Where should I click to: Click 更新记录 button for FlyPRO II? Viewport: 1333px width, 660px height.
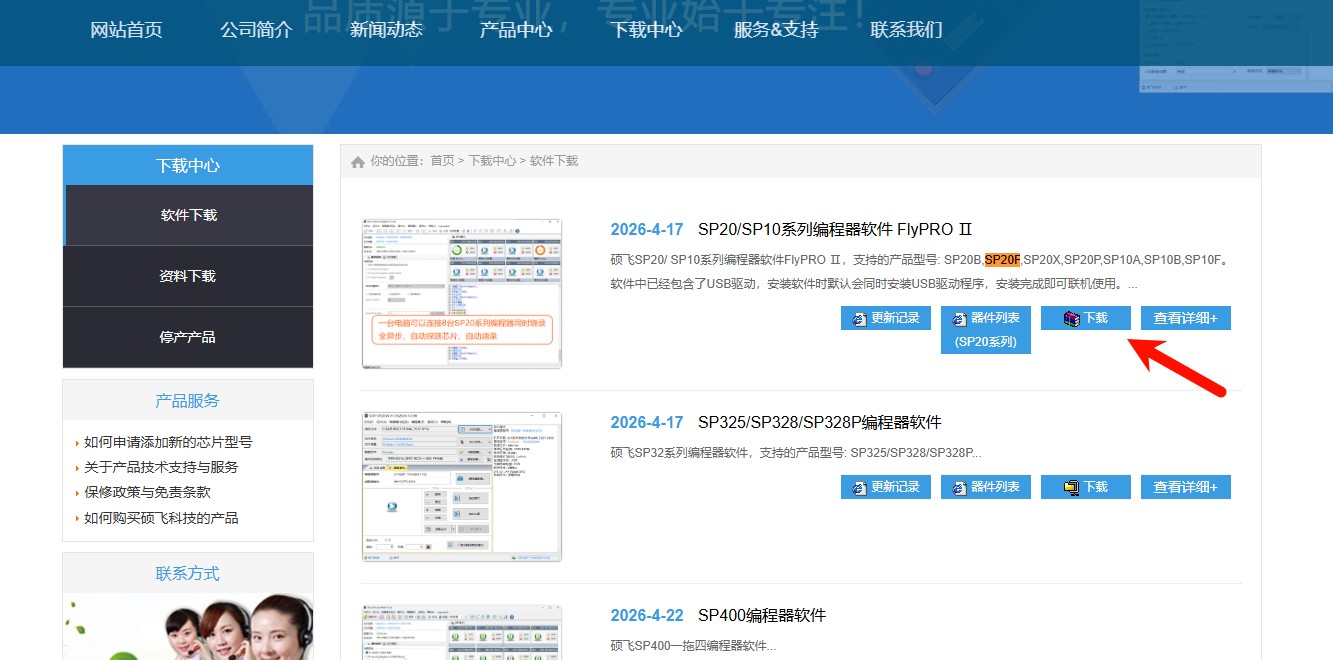[886, 318]
